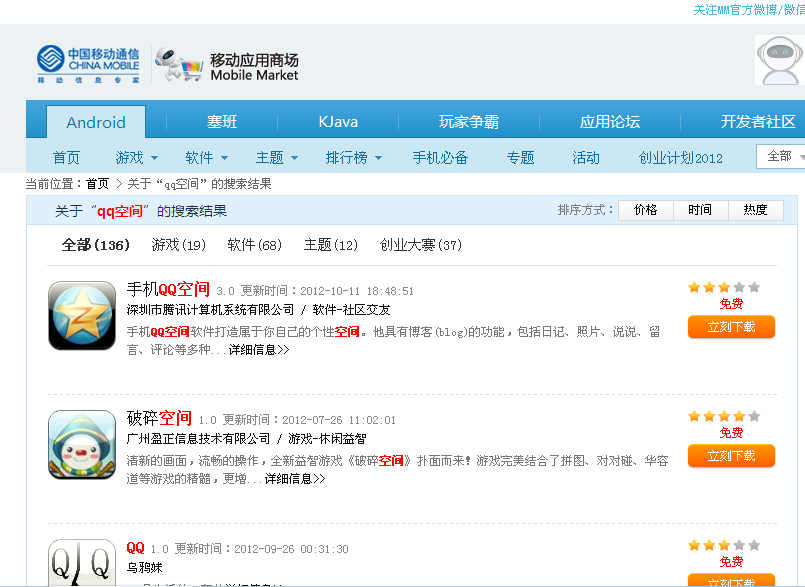
Task: Show 全部(136) results
Action: [95, 245]
